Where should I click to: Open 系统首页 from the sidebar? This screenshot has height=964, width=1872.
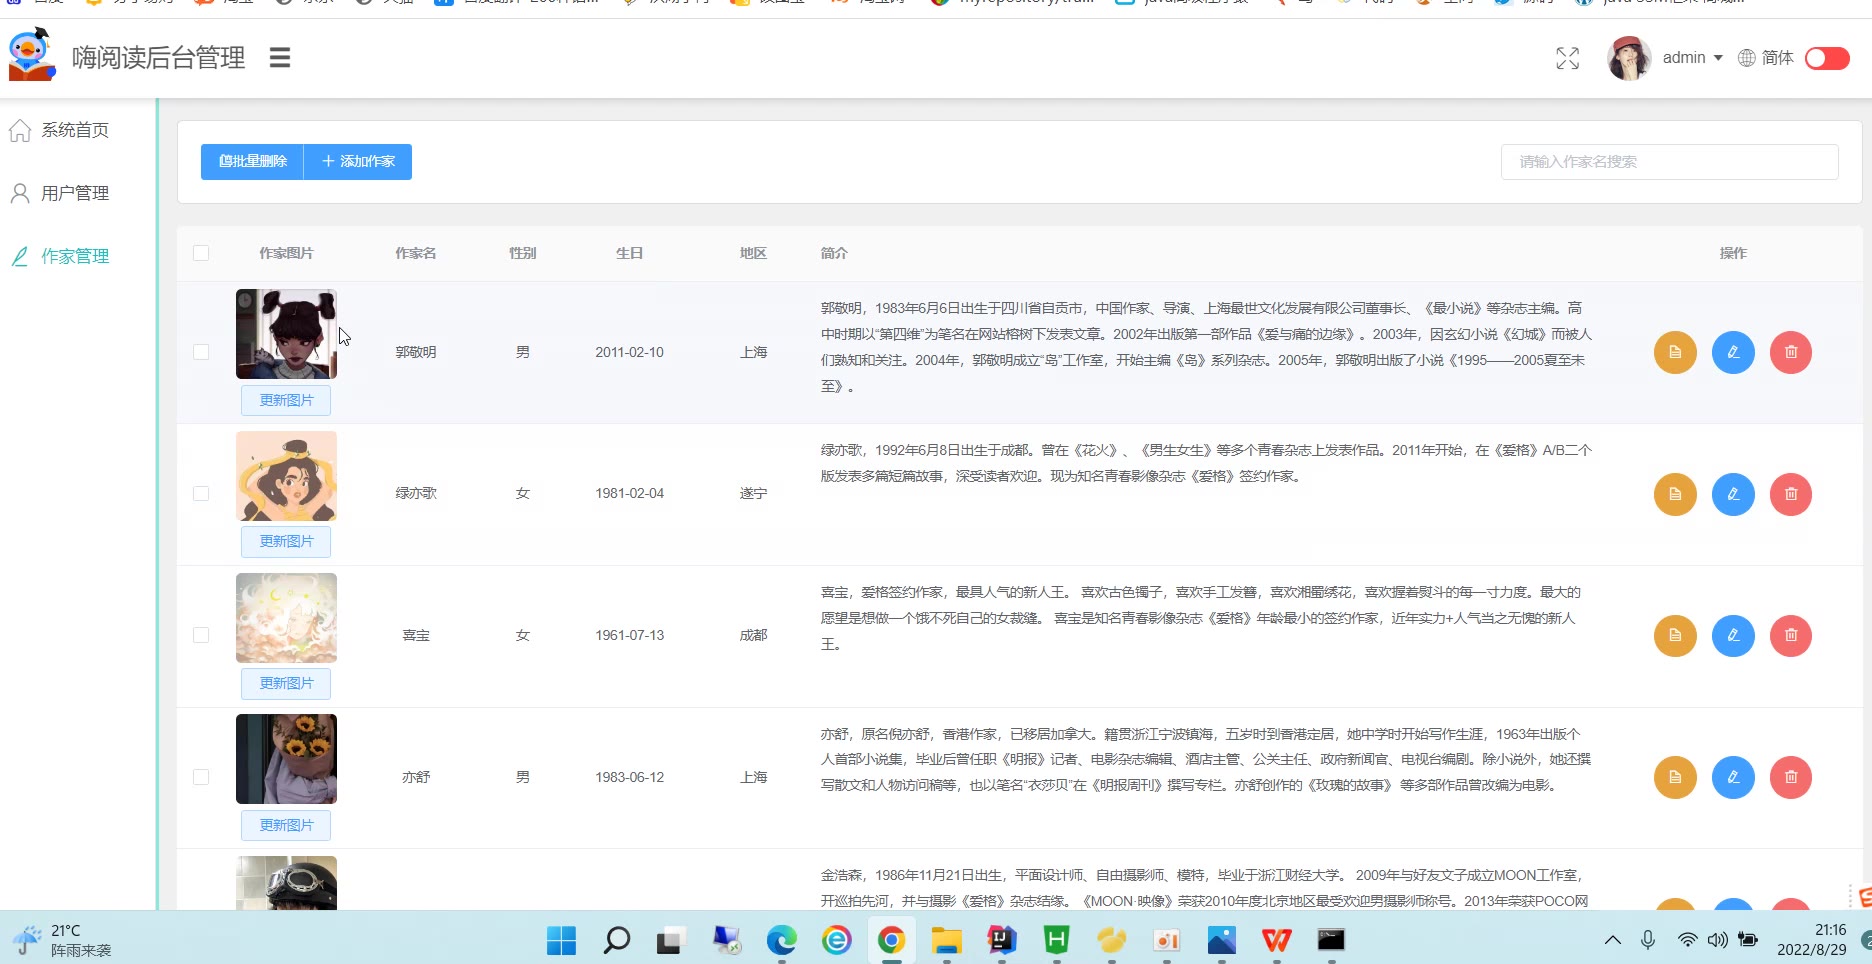[x=74, y=130]
